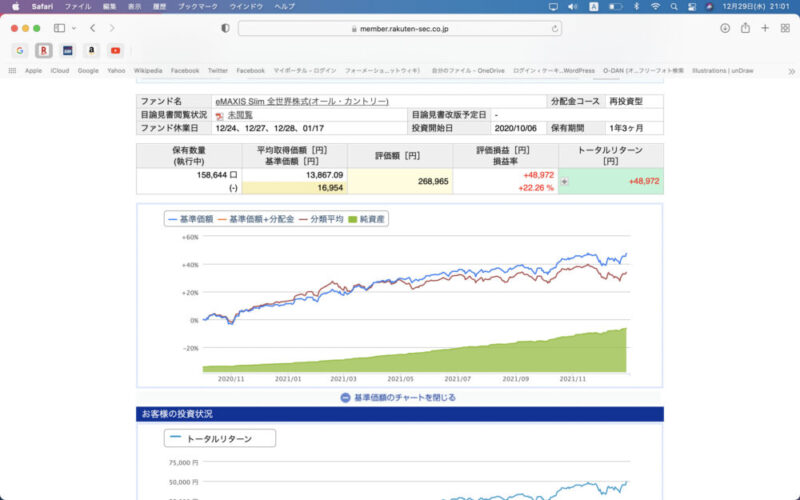This screenshot has height=500, width=800.
Task: Select the 損益率 value +22.26 %
Action: 536,188
